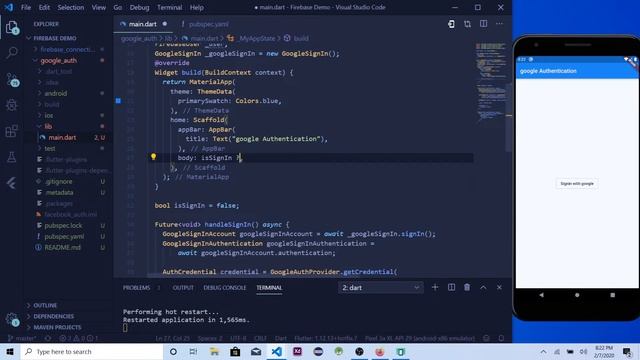This screenshot has width=640, height=360.
Task: Split the editor to the right
Action: pos(483,24)
